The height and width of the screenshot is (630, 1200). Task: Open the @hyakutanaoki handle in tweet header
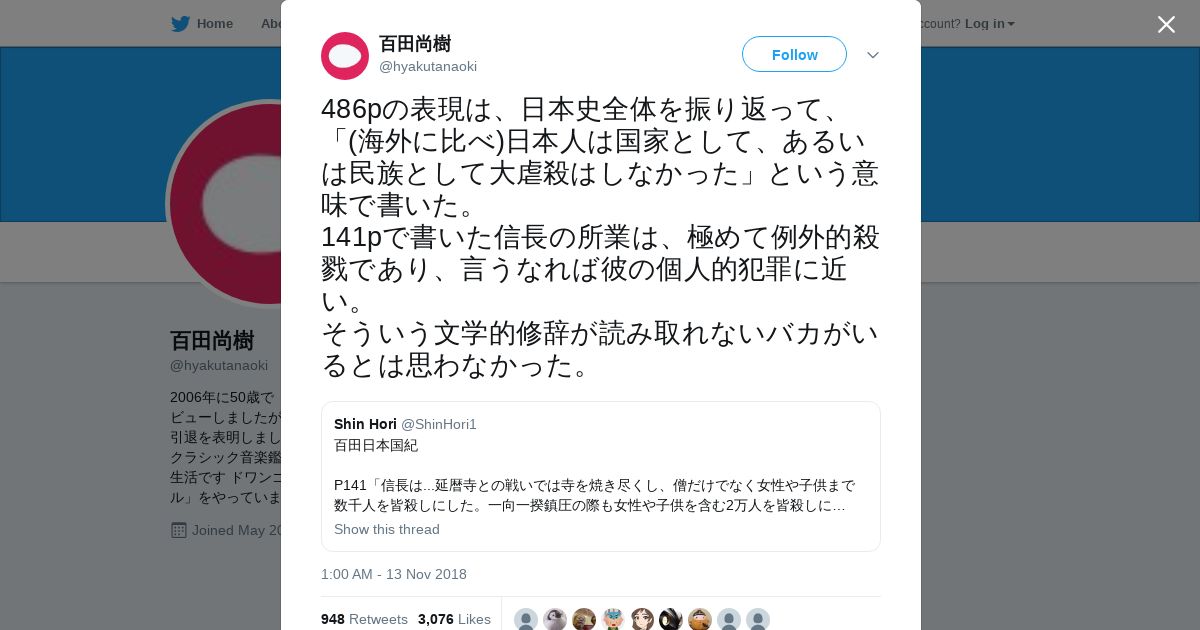[428, 67]
